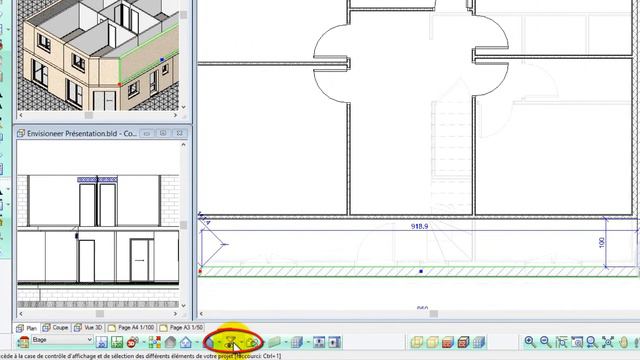Click the second pale yellow cube icon
Image resolution: width=640 pixels, height=360 pixels.
(432, 342)
